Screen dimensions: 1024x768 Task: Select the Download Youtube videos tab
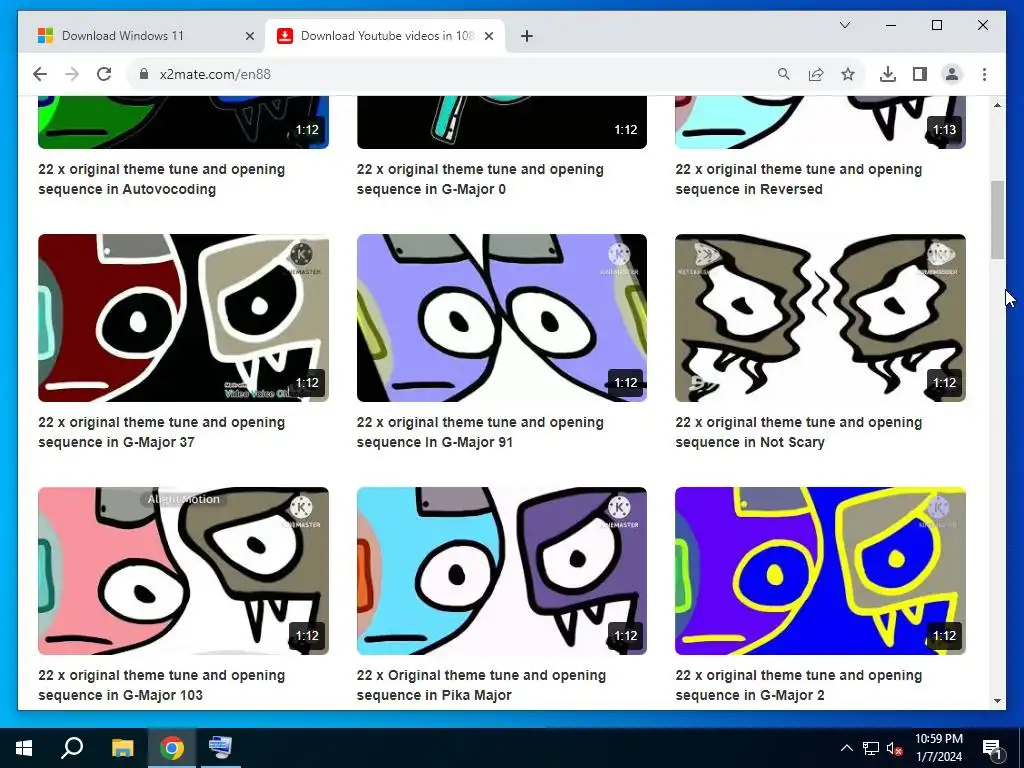(x=385, y=36)
